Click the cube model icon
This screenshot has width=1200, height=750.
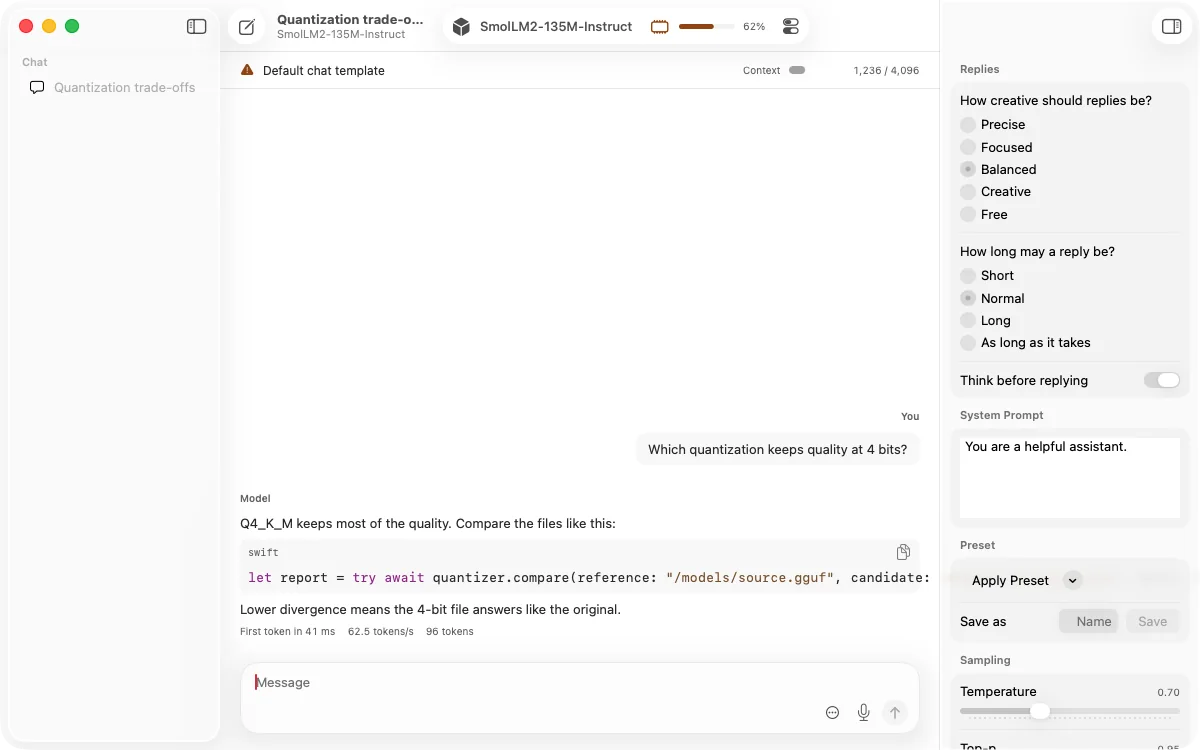[x=461, y=27]
